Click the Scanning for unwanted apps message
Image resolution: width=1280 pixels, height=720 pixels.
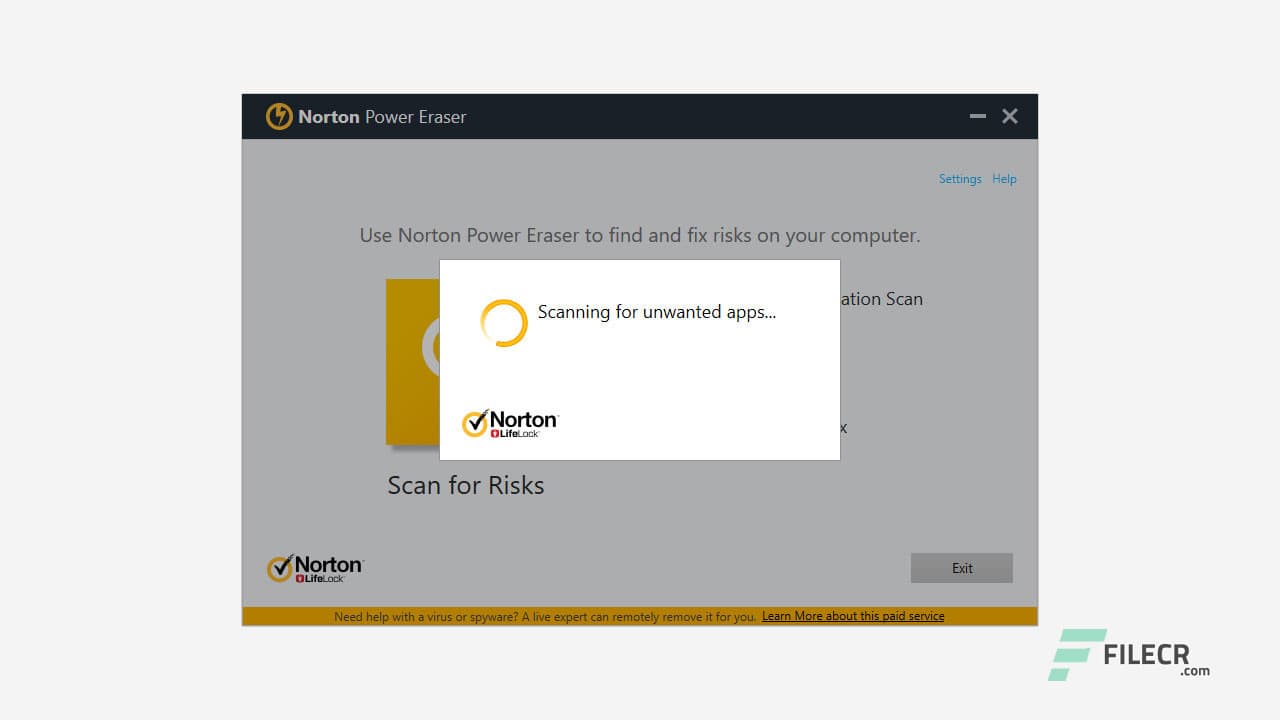[655, 312]
